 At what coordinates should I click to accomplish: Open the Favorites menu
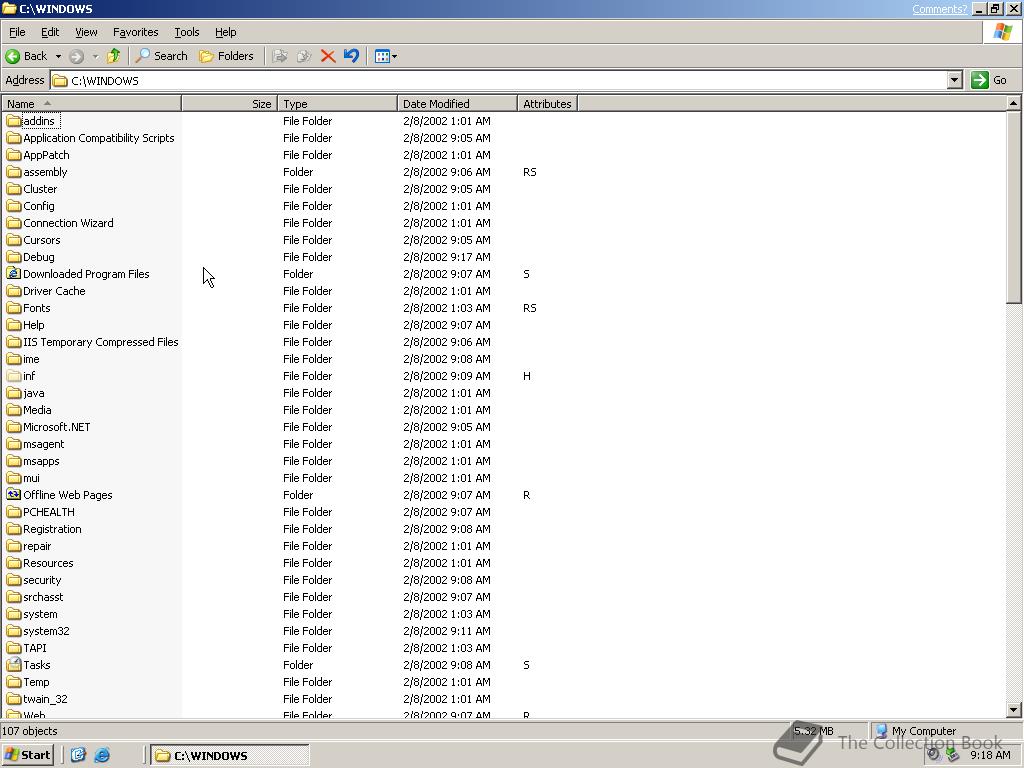[x=135, y=32]
